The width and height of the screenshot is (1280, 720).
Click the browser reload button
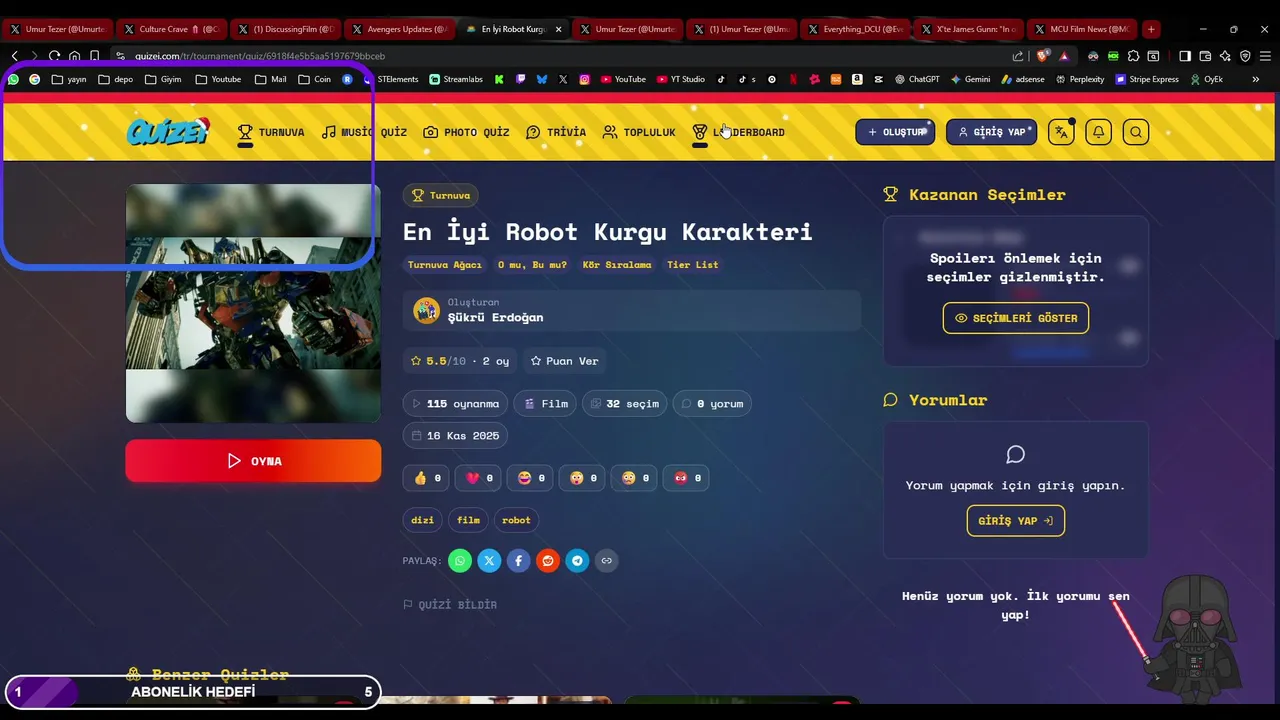click(x=54, y=56)
